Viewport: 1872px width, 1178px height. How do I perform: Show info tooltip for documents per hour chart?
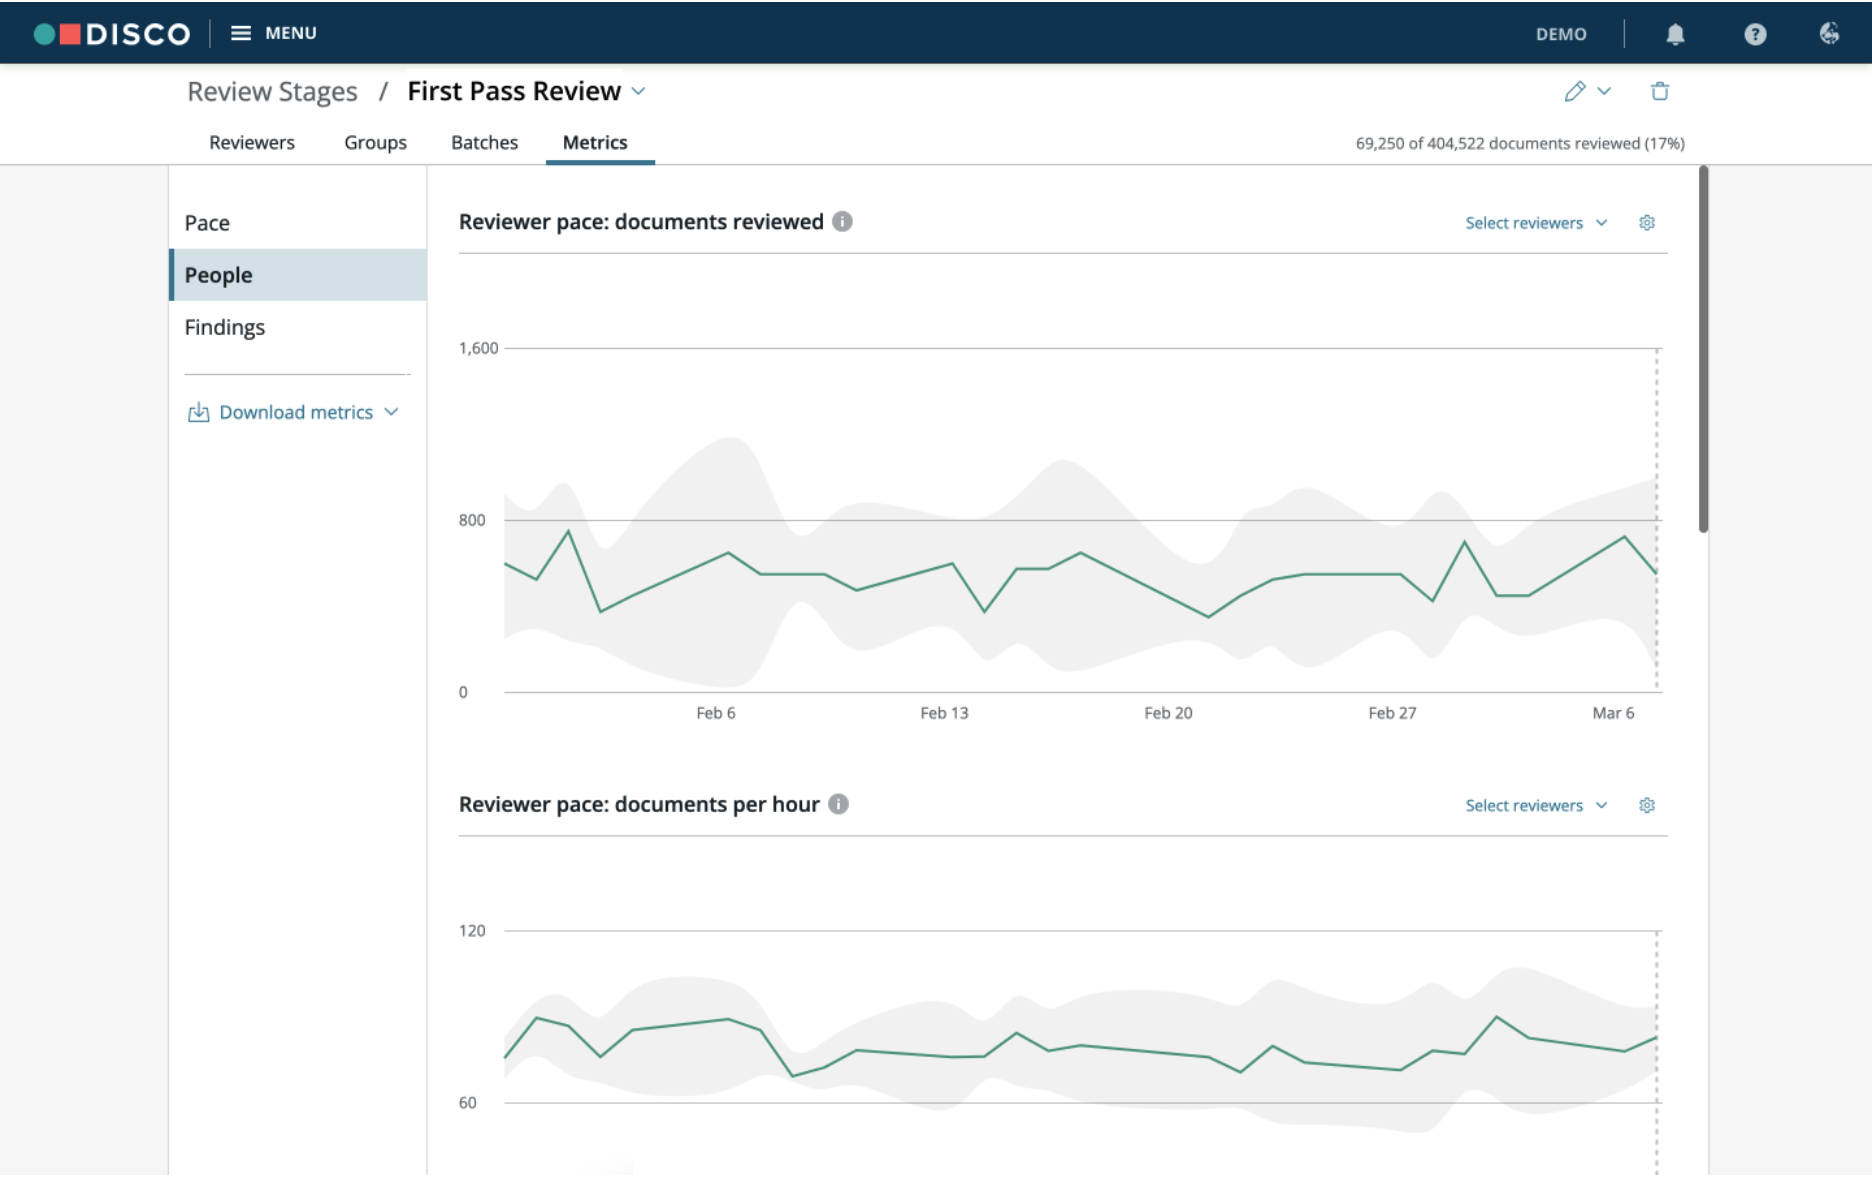point(838,804)
